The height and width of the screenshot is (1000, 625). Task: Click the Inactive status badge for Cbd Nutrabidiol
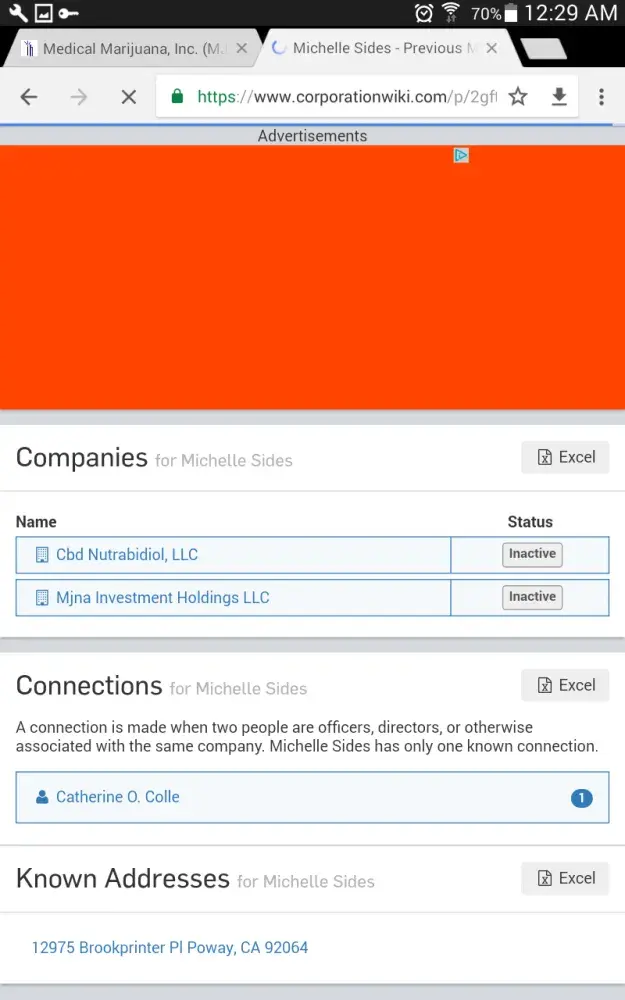(532, 555)
